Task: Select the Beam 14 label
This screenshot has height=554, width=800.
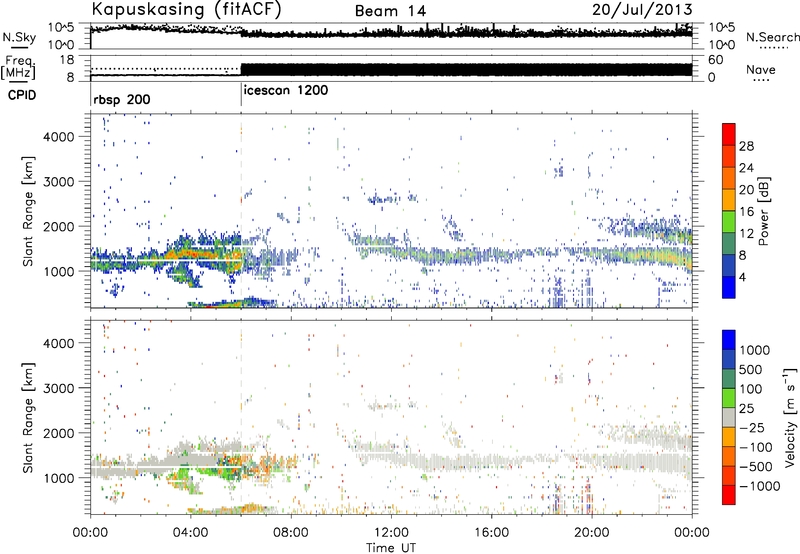Action: click(x=390, y=11)
